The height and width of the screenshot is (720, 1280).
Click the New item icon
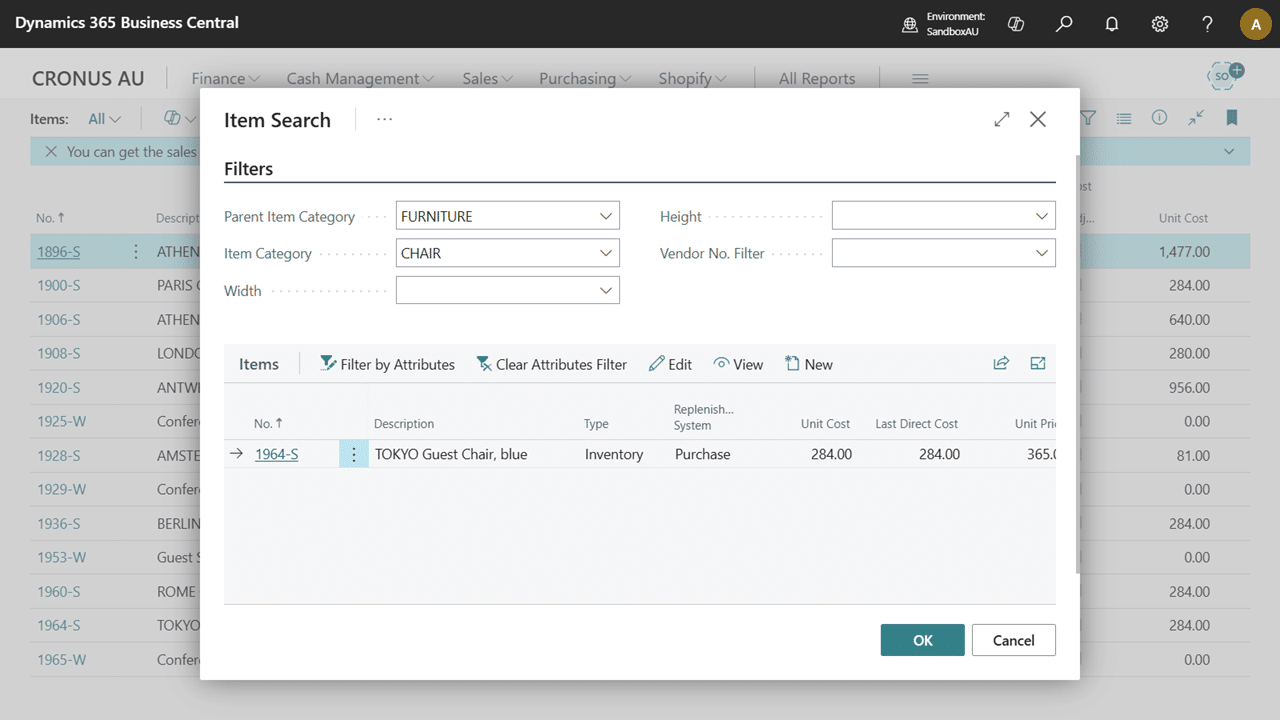tap(792, 364)
